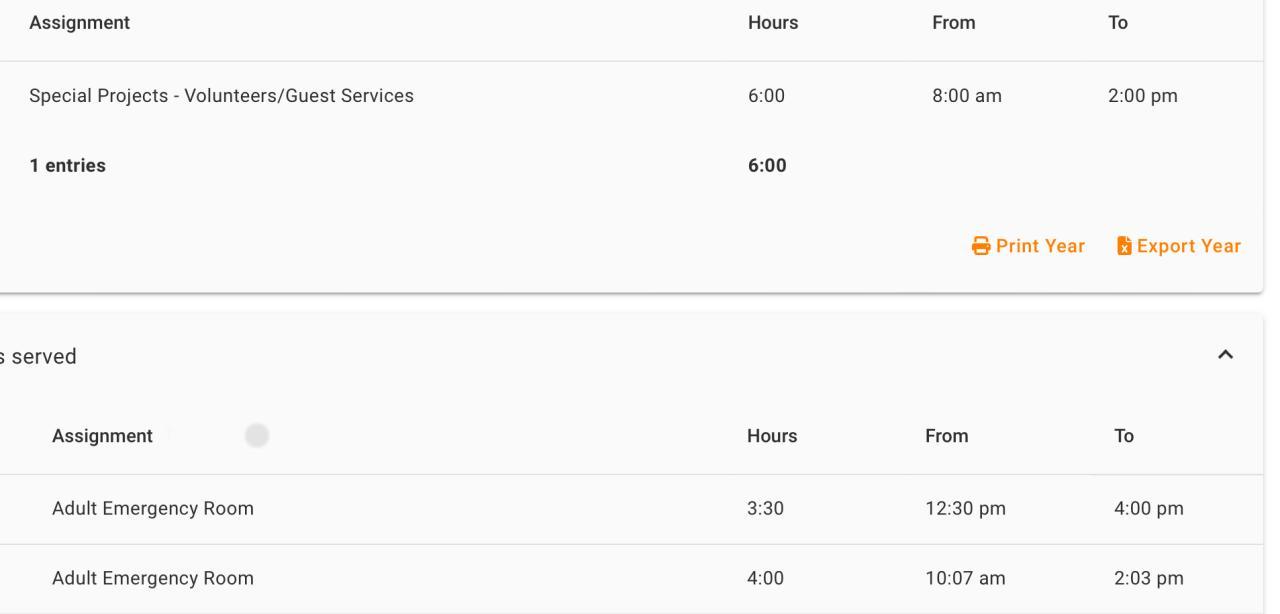Sort by Assignment header above Special Projects row
This screenshot has height=614, width=1280.
pyautogui.click(x=79, y=23)
